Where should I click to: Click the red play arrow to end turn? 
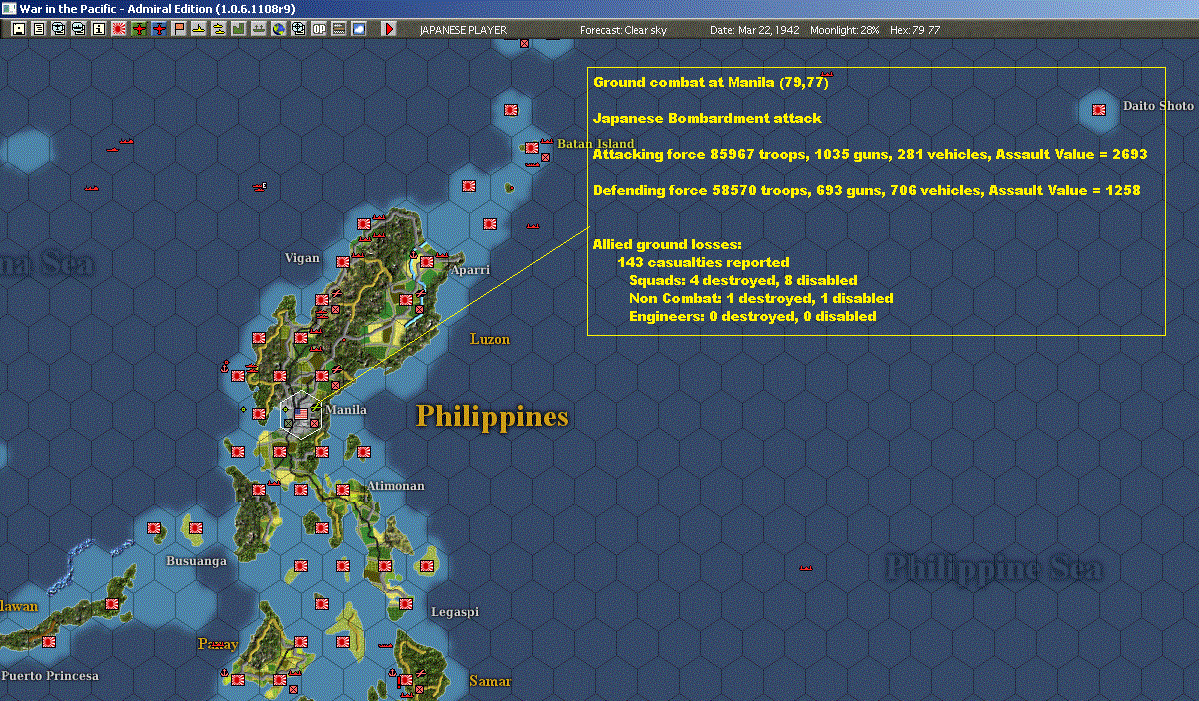388,29
